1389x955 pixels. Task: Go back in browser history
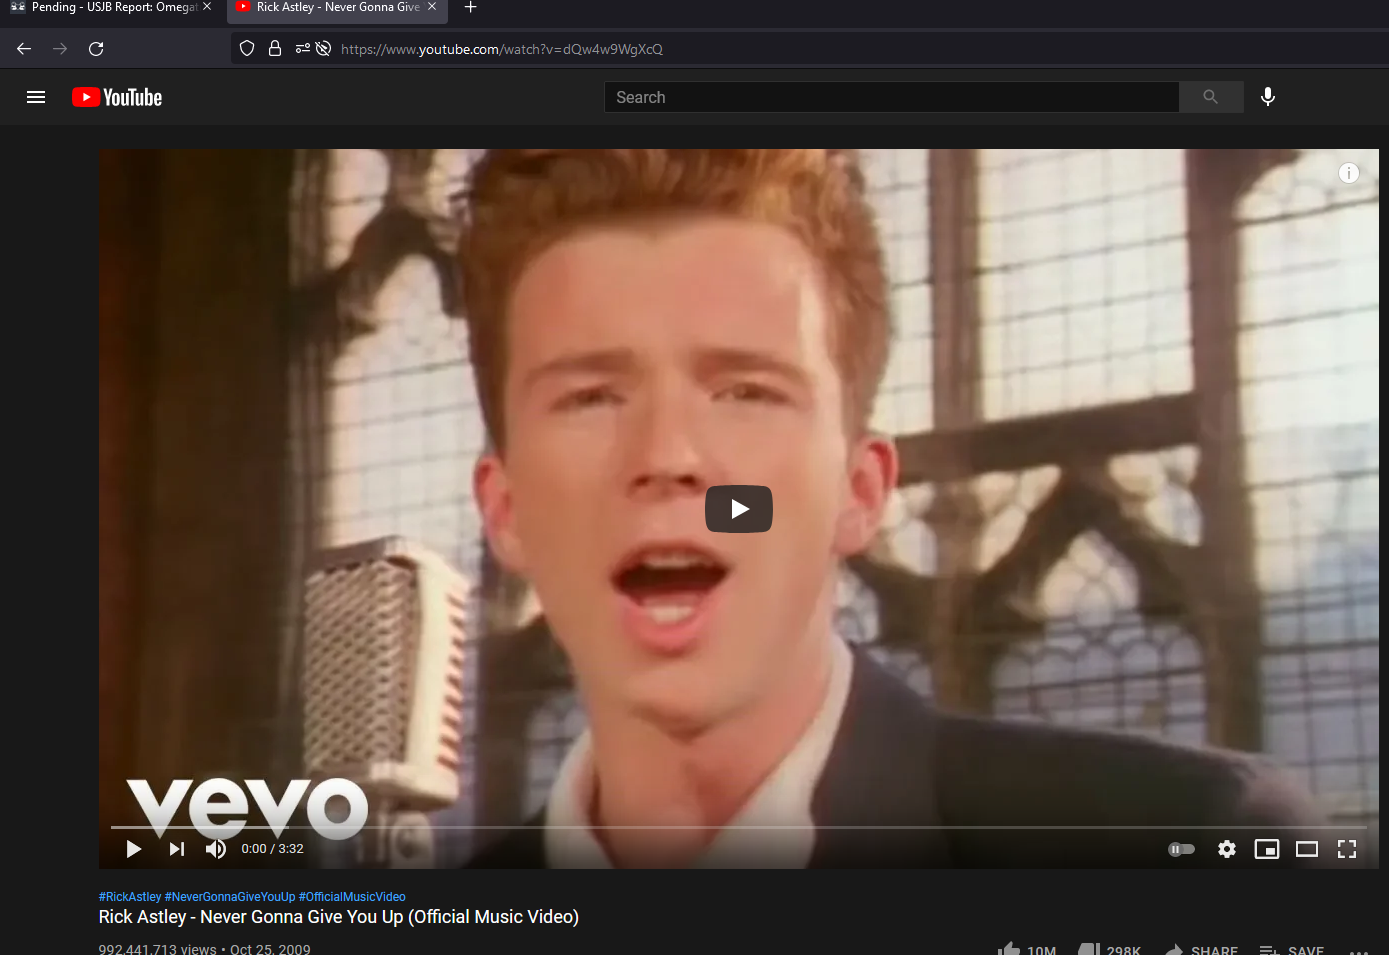pos(24,49)
